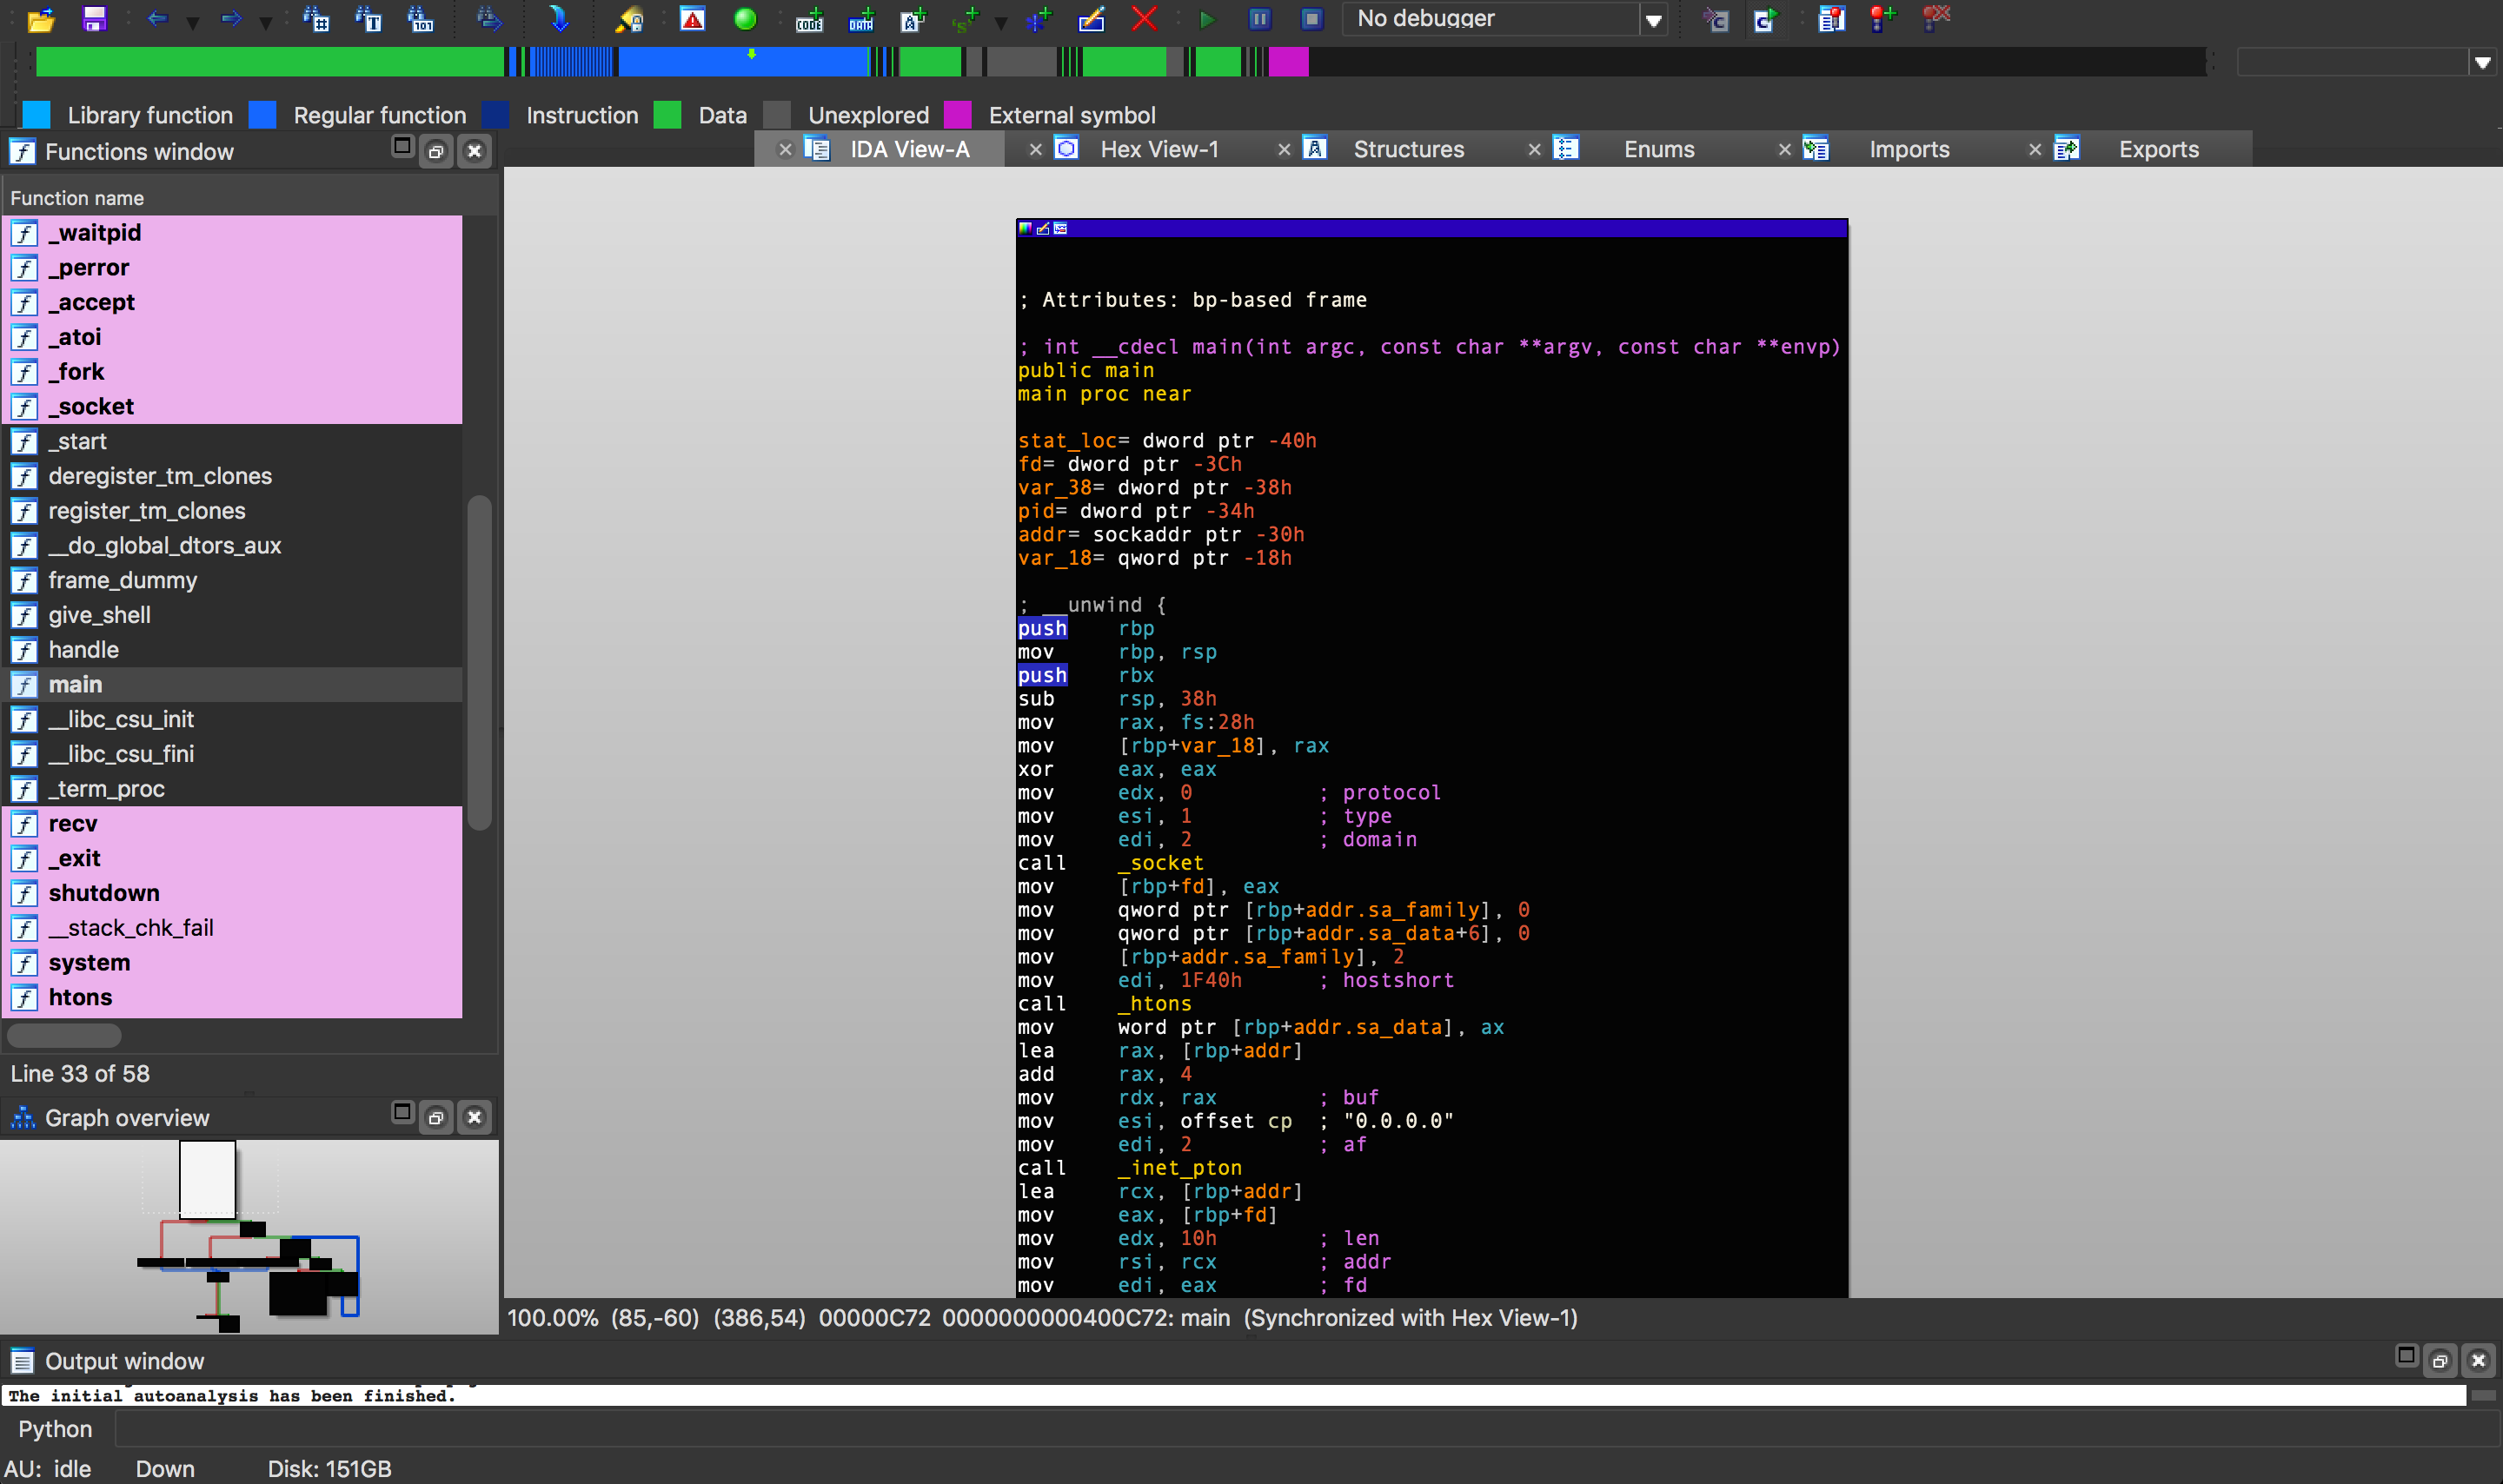Click the IDA View-A tab
This screenshot has width=2503, height=1484.
(x=910, y=149)
